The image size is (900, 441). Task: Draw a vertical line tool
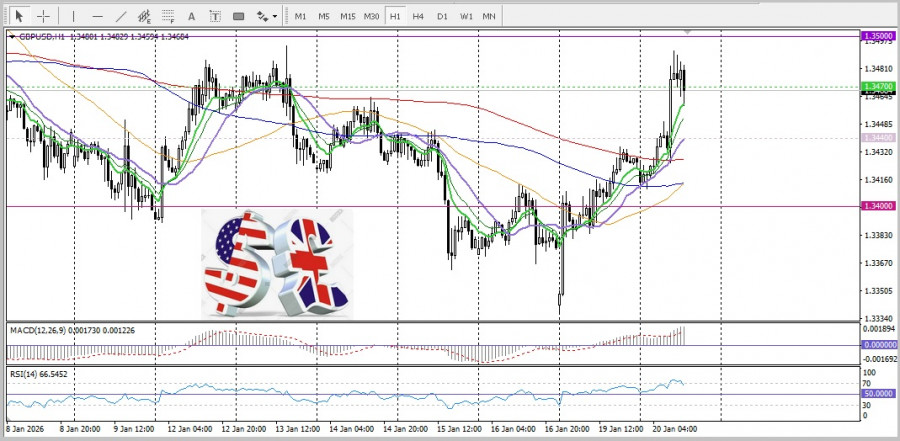coord(73,16)
